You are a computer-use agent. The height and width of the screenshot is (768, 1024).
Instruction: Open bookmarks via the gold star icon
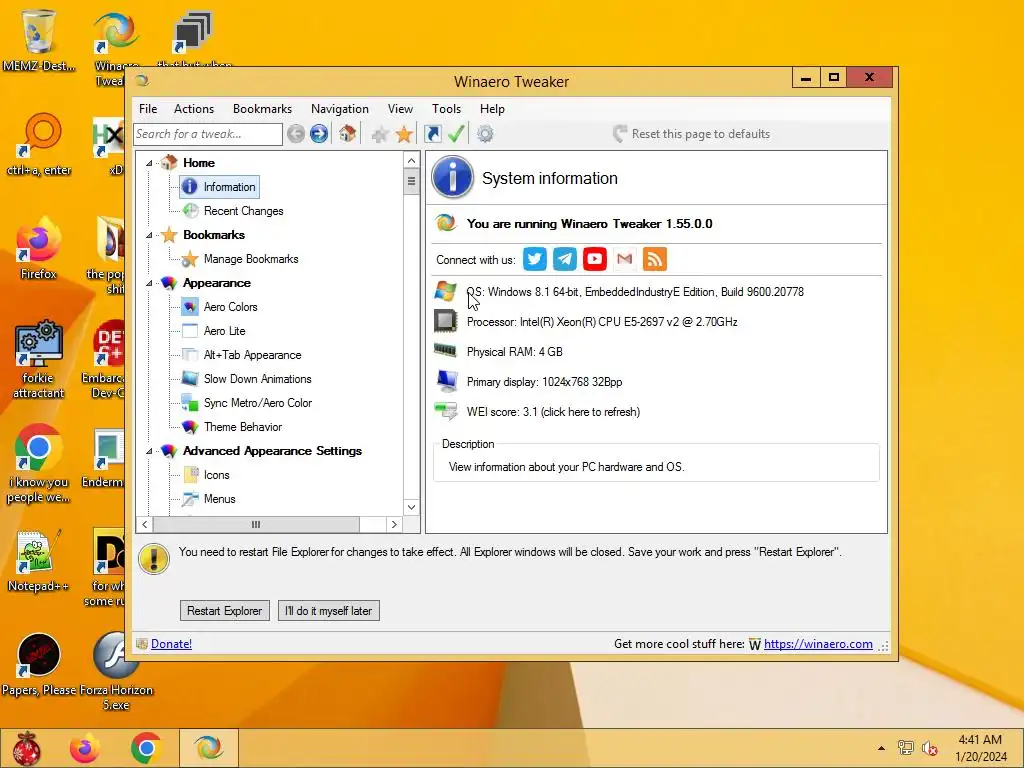point(404,135)
